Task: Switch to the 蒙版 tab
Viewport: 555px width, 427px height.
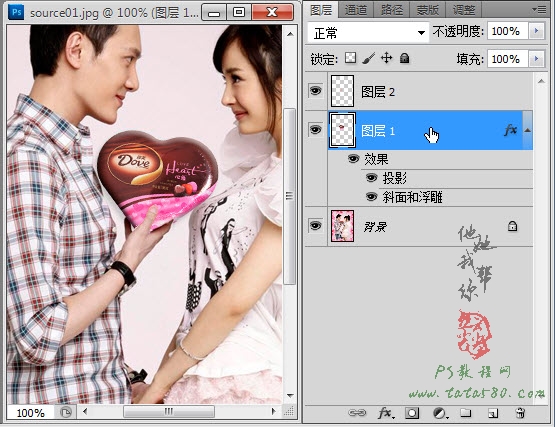Action: coord(427,10)
